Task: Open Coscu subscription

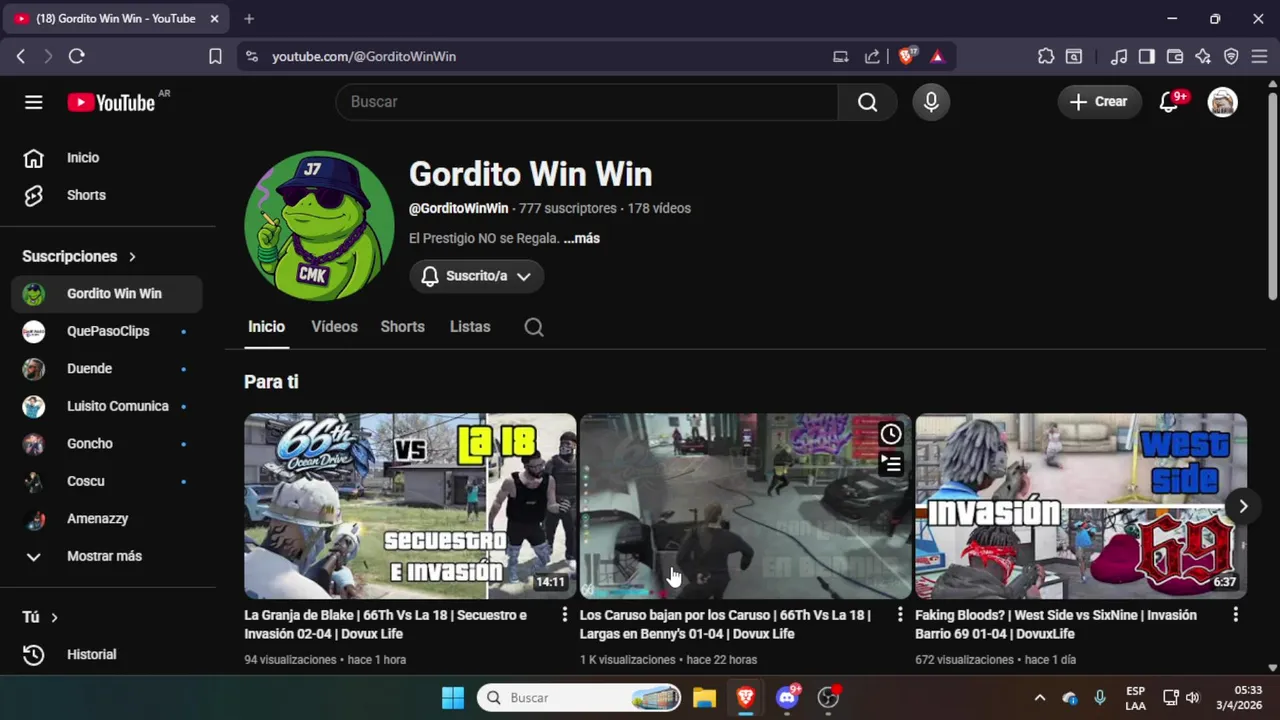Action: pos(107,481)
